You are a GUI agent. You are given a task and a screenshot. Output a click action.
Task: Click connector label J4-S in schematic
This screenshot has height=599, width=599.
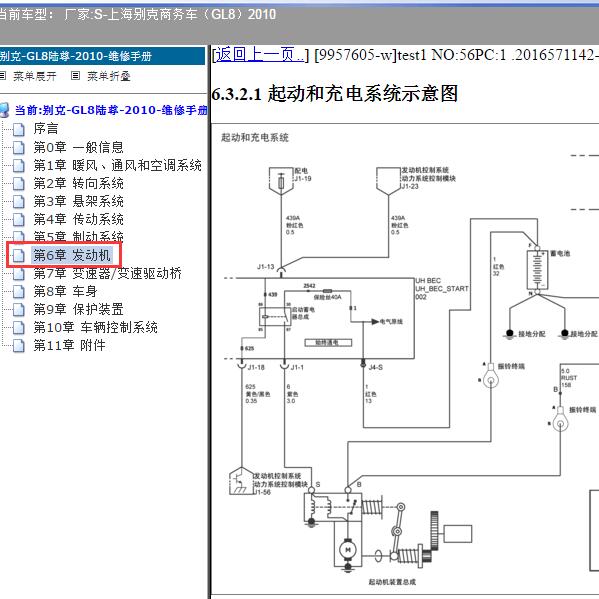click(376, 367)
